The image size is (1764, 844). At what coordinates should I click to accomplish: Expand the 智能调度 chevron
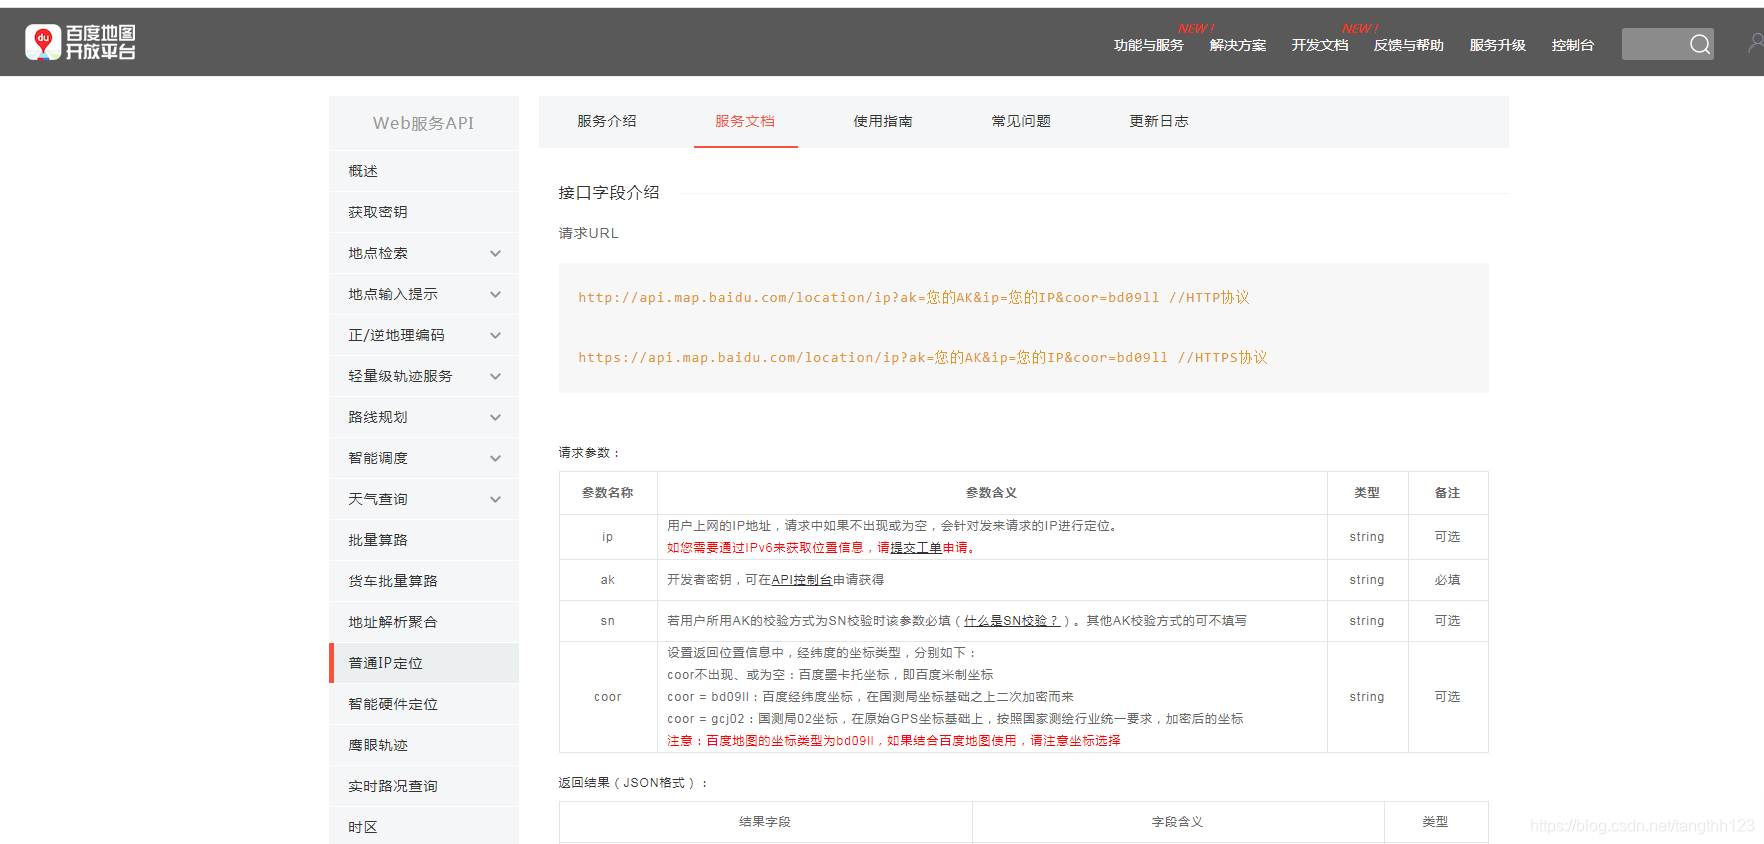(495, 459)
